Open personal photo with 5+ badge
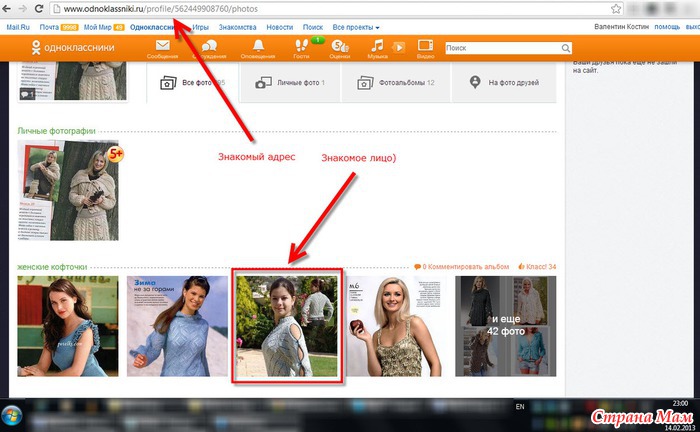700x432 pixels. pyautogui.click(x=68, y=191)
